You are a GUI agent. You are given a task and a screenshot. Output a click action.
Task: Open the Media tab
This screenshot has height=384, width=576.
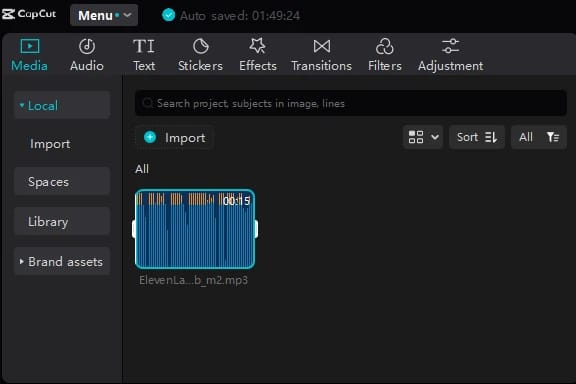29,55
